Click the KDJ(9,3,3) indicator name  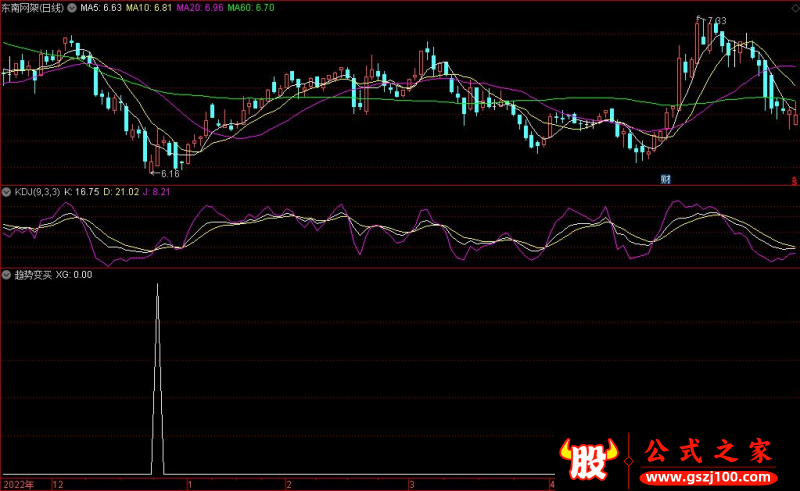35,190
